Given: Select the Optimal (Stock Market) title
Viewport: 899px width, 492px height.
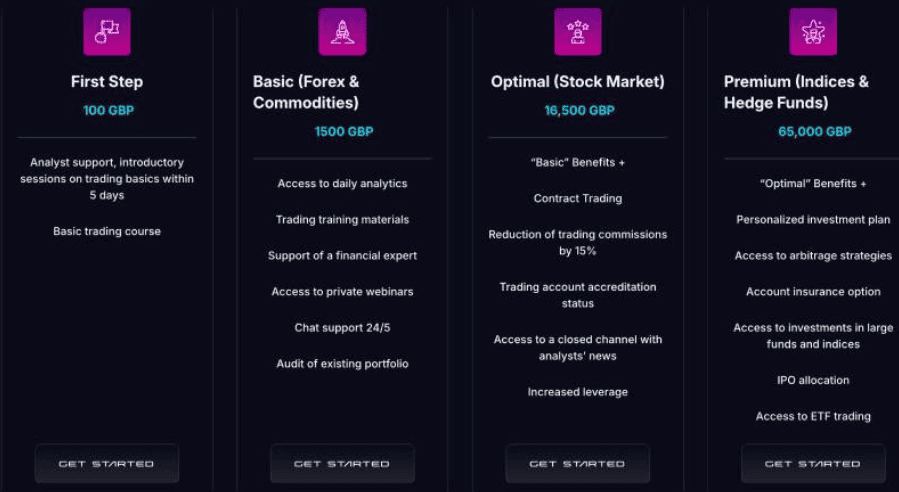Looking at the screenshot, I should 578,82.
